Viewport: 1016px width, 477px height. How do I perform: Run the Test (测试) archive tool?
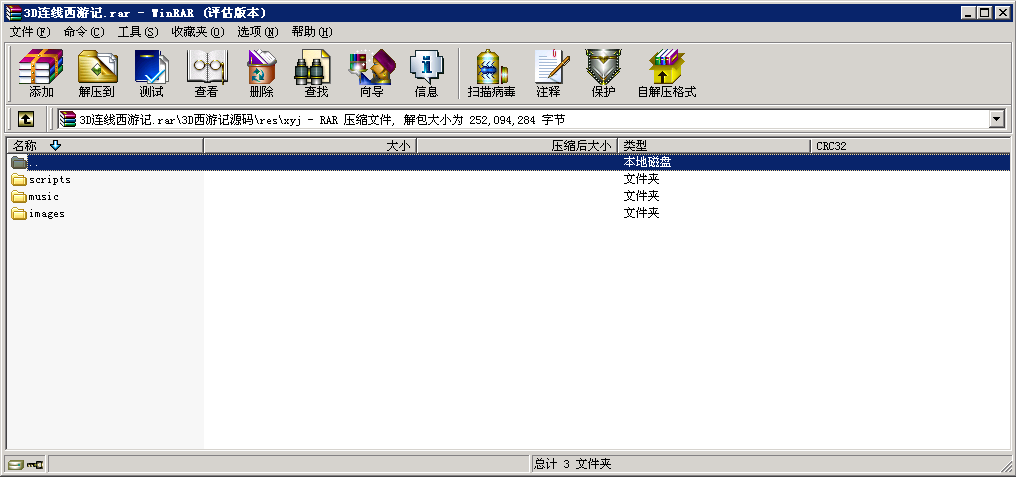tap(151, 74)
